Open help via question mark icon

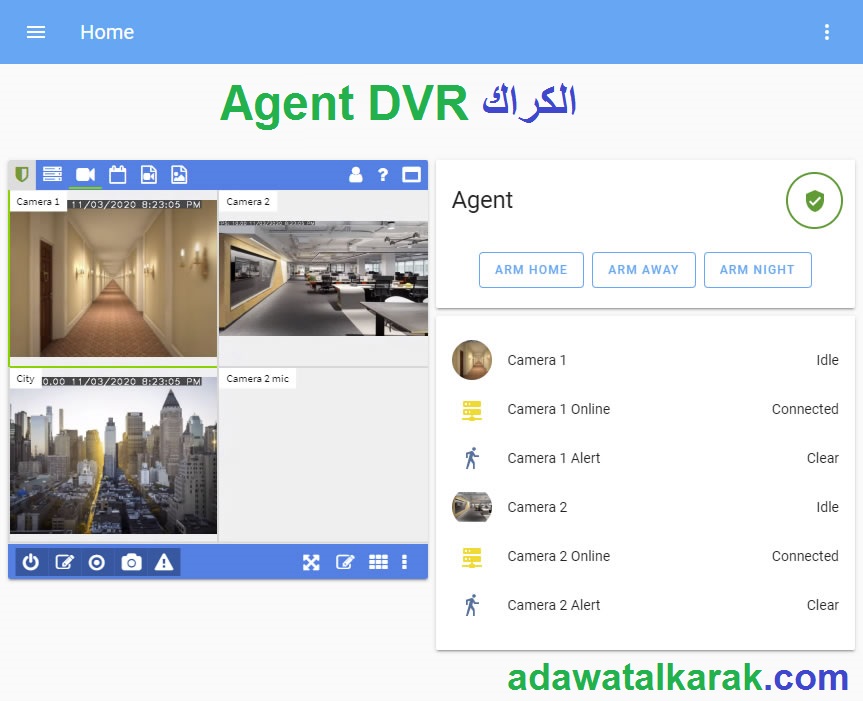[383, 175]
